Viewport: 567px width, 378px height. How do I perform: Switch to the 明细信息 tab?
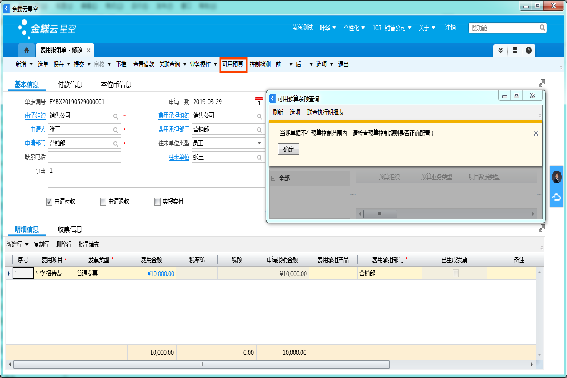click(x=26, y=229)
